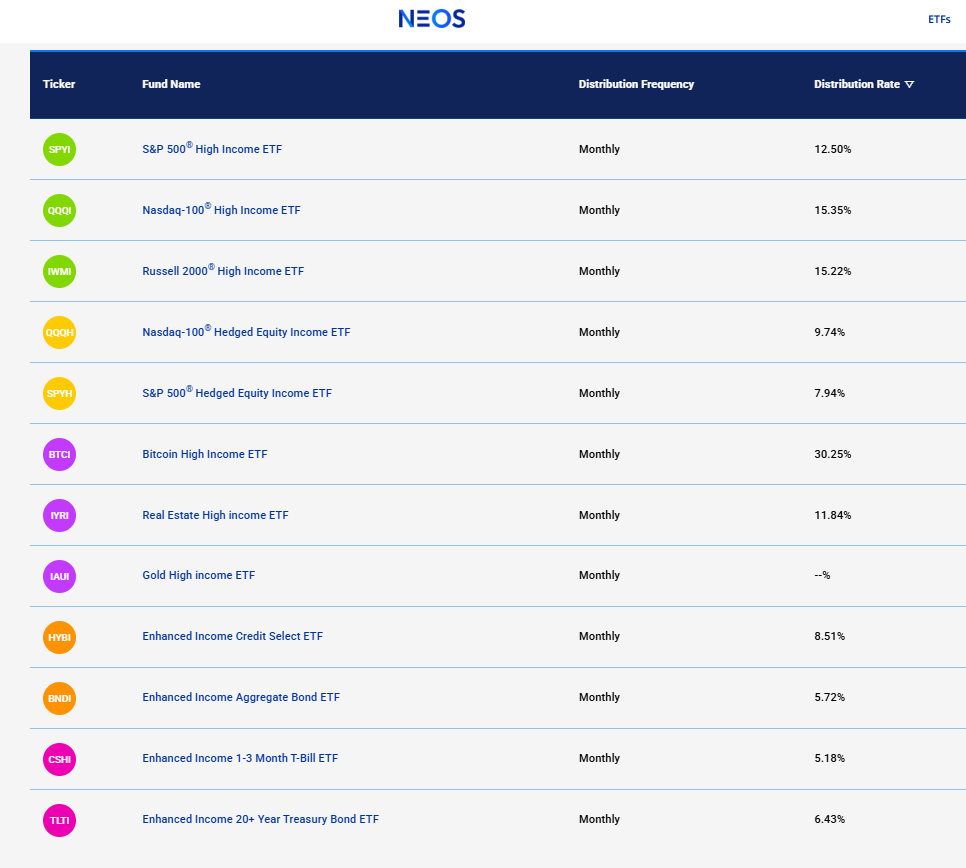Click the QQQI ticker badge
The image size is (966, 868).
click(x=59, y=210)
